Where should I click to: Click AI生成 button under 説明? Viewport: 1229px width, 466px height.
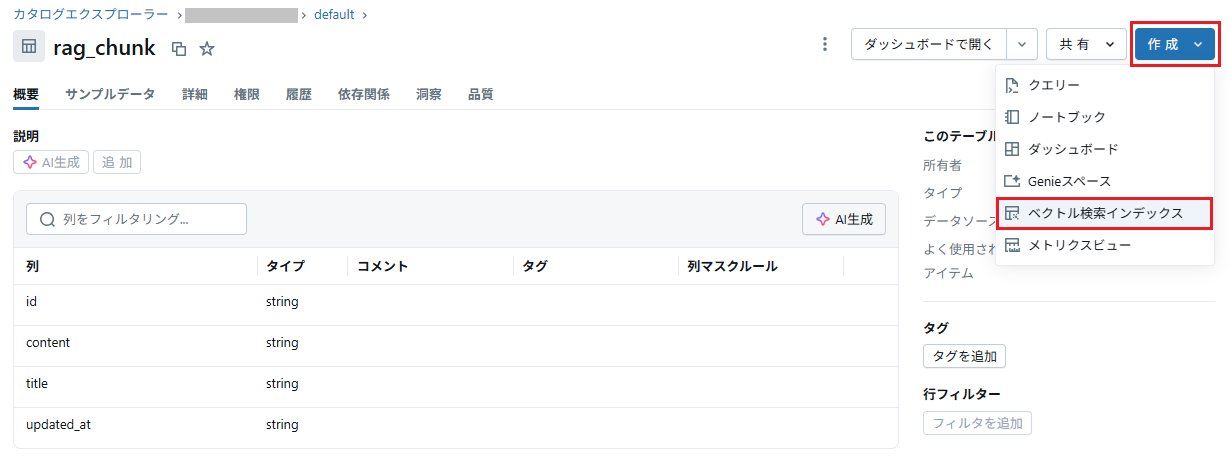(x=51, y=162)
